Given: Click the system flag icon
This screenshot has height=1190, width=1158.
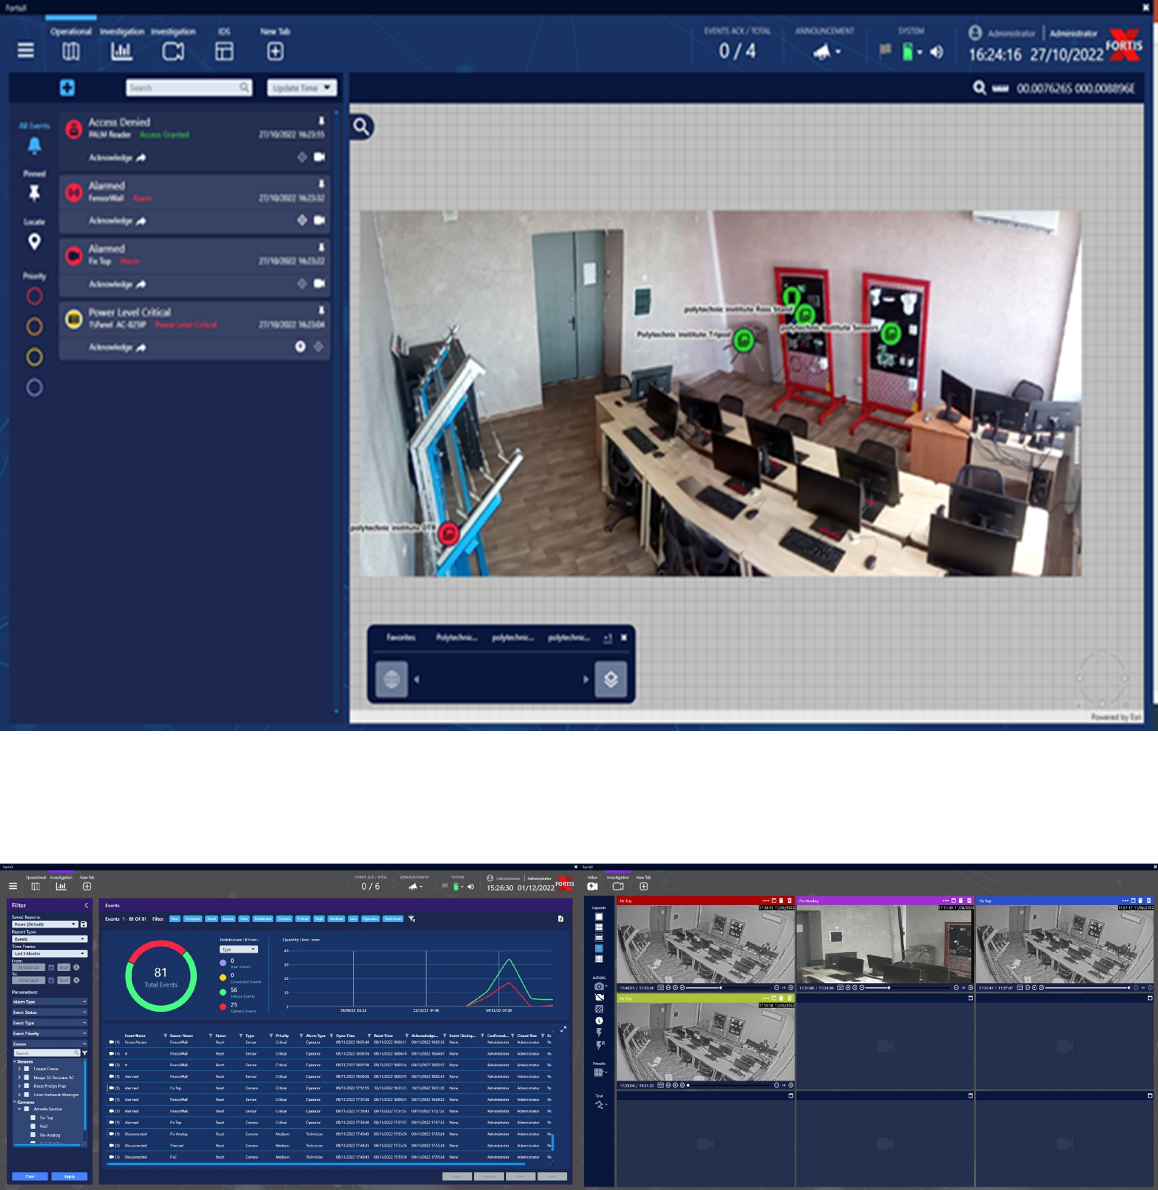Looking at the screenshot, I should pos(885,51).
